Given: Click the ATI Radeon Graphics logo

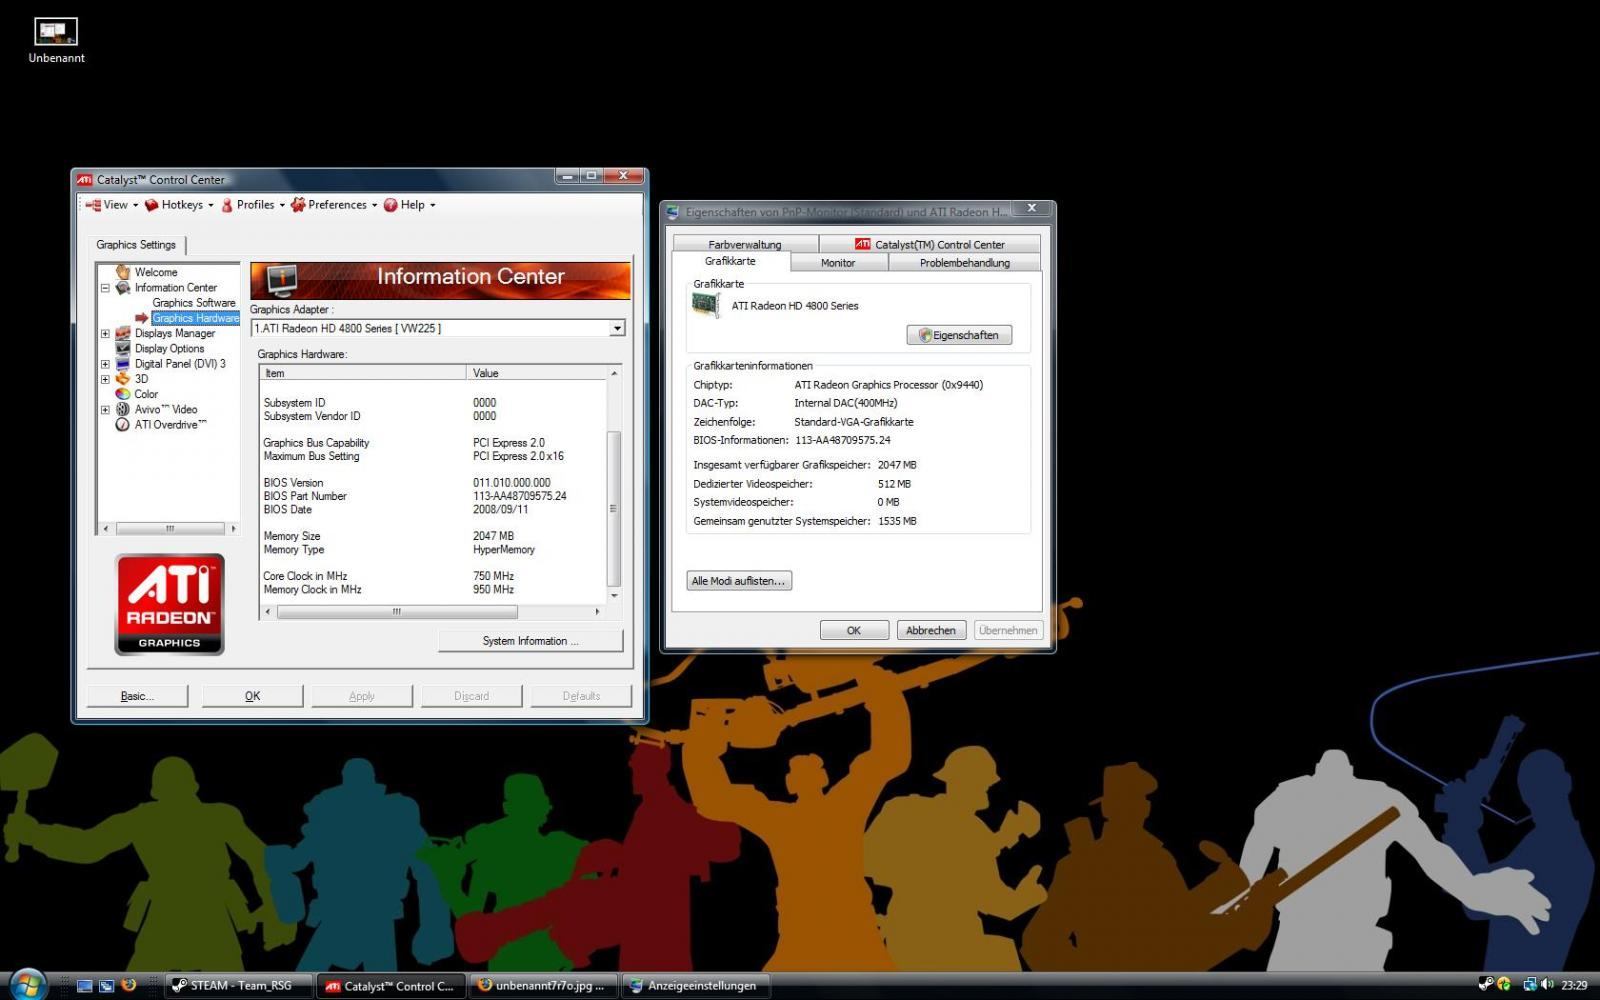Looking at the screenshot, I should pyautogui.click(x=169, y=605).
